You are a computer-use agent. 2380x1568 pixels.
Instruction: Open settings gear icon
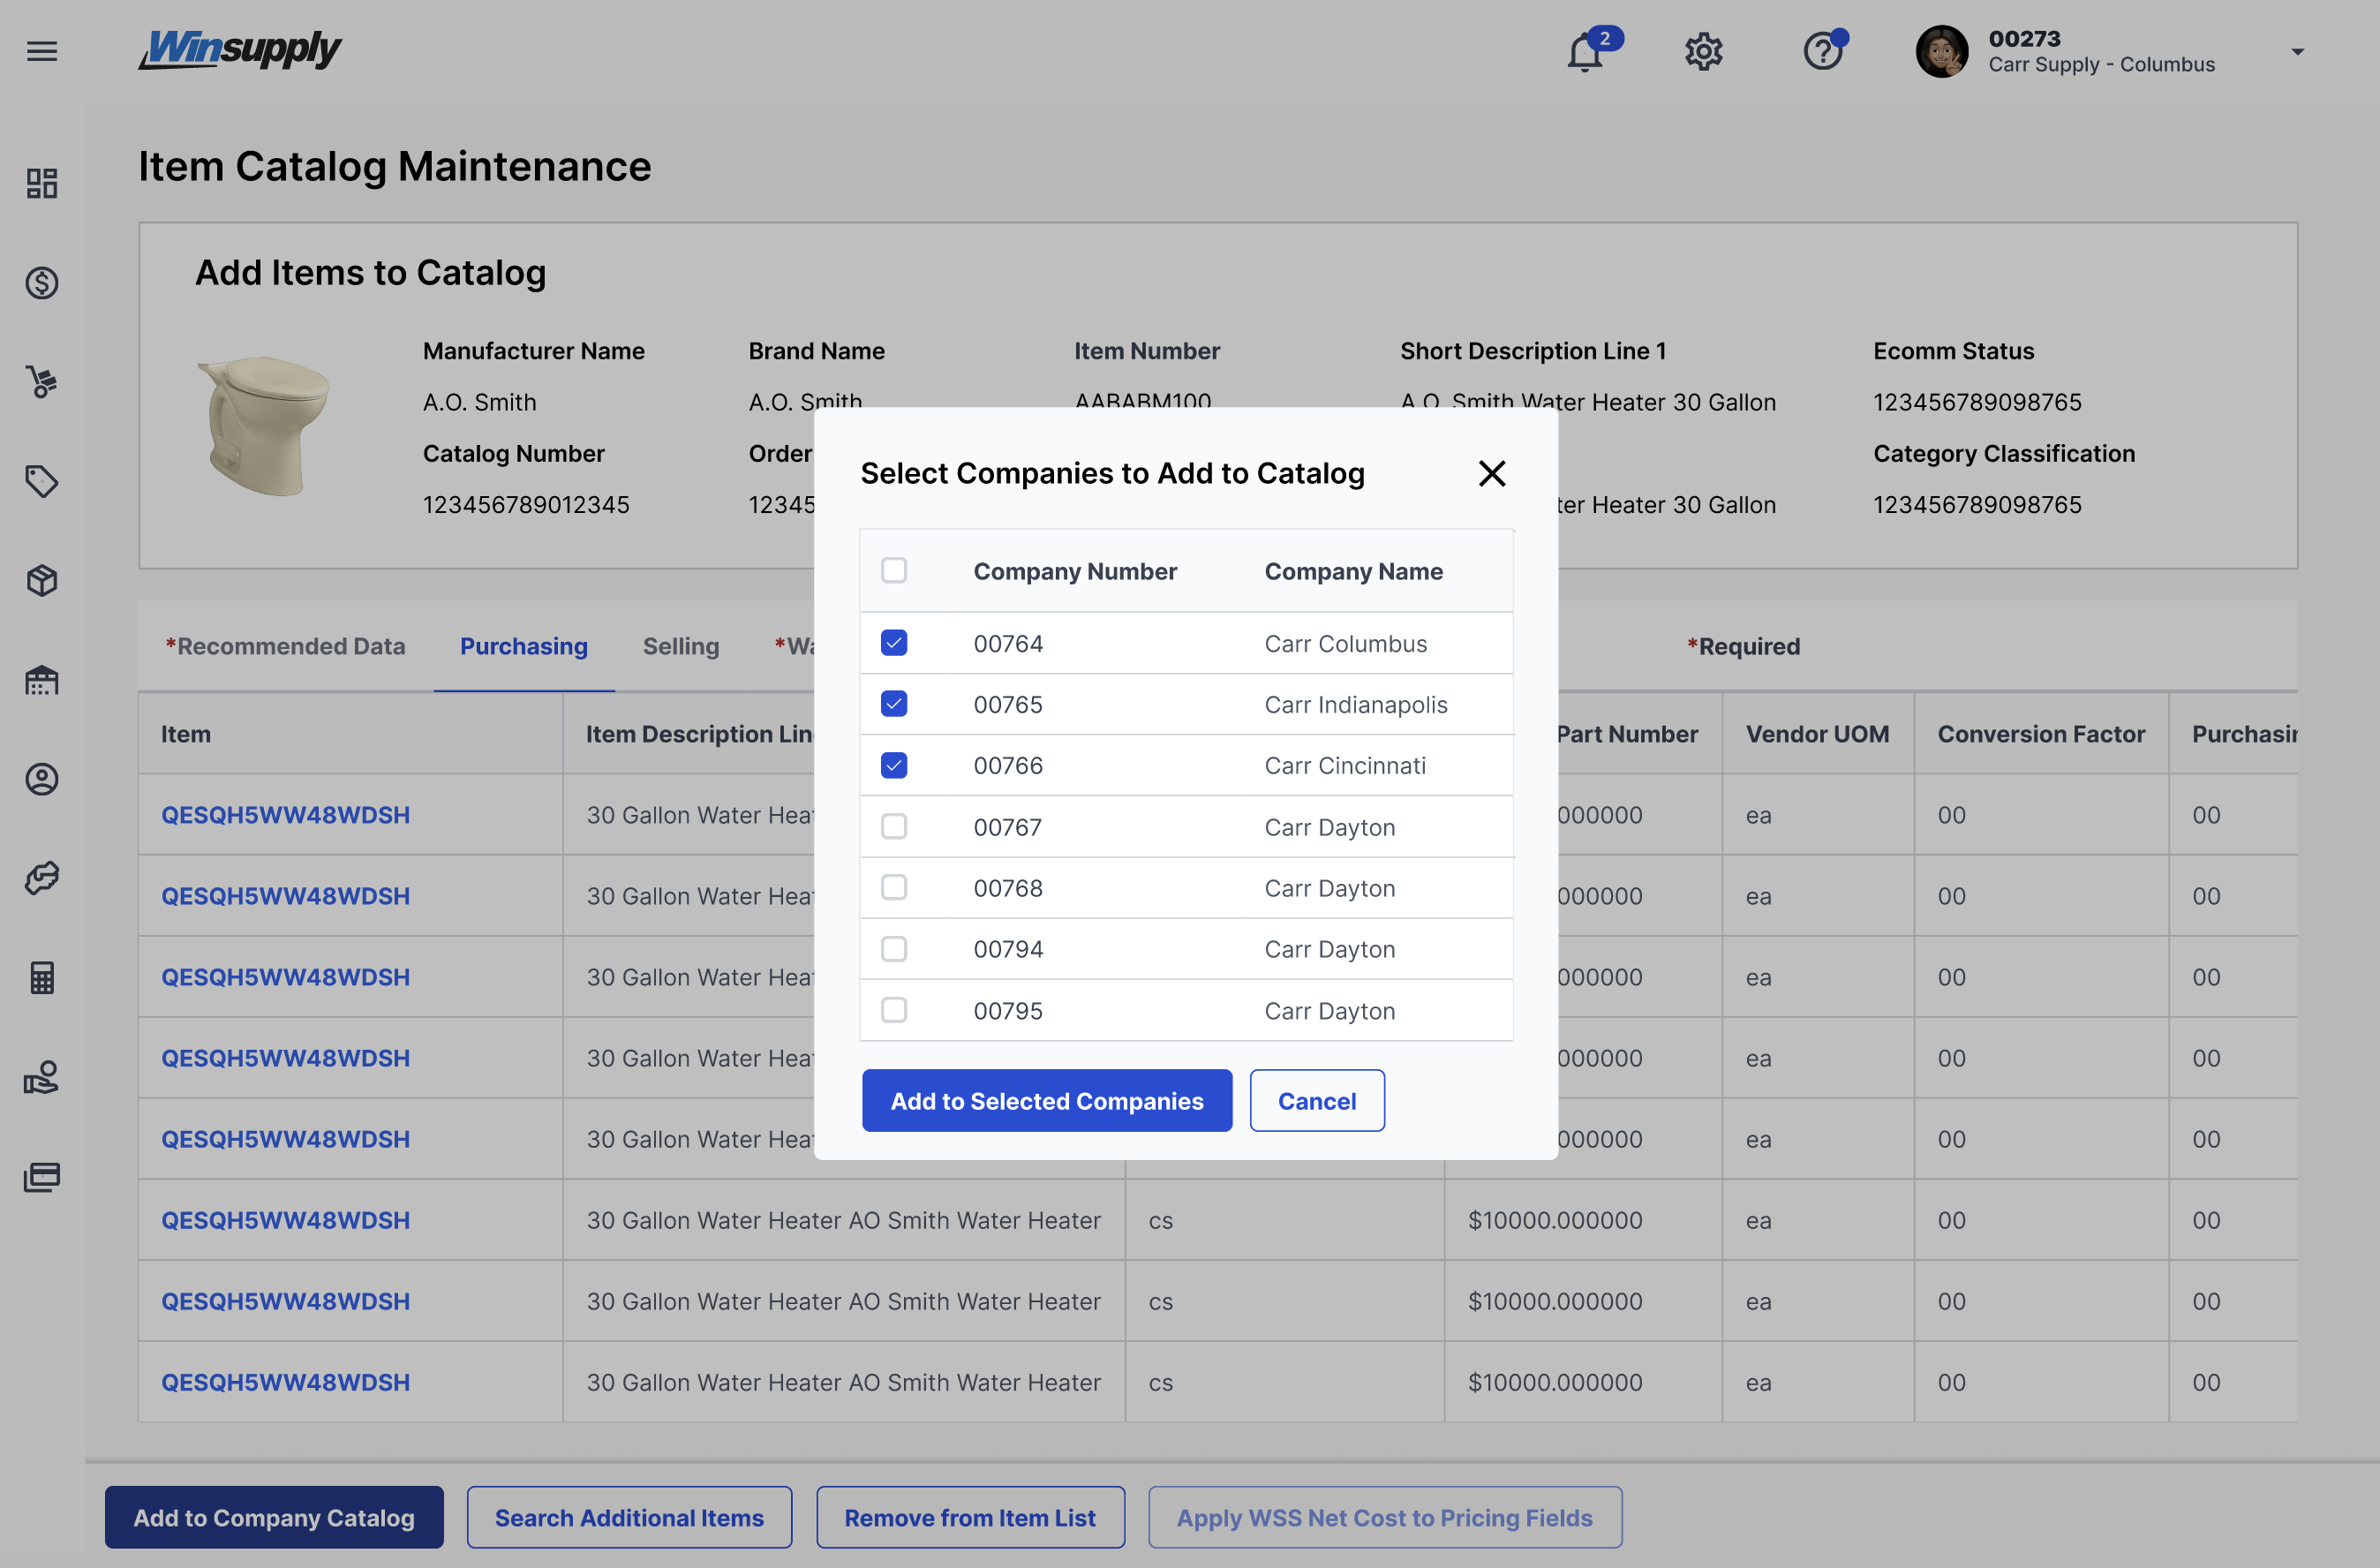coord(1703,52)
